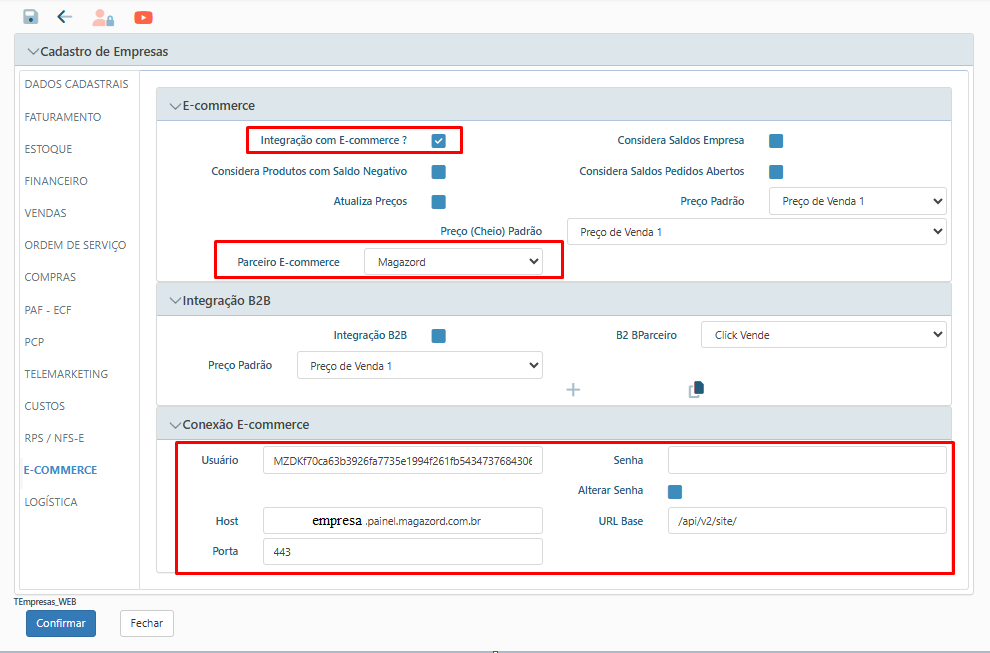990x653 pixels.
Task: Open the YouTube video help icon
Action: click(143, 17)
